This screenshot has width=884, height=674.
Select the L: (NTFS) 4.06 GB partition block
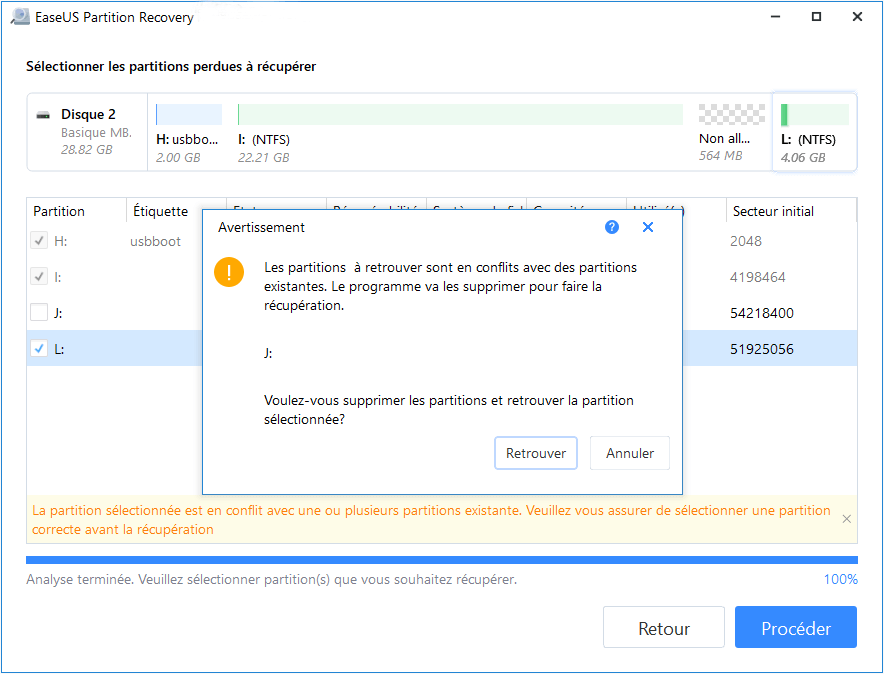[815, 133]
